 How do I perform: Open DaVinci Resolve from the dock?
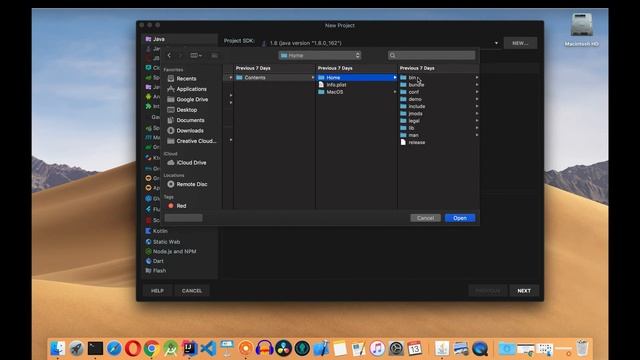(283, 349)
